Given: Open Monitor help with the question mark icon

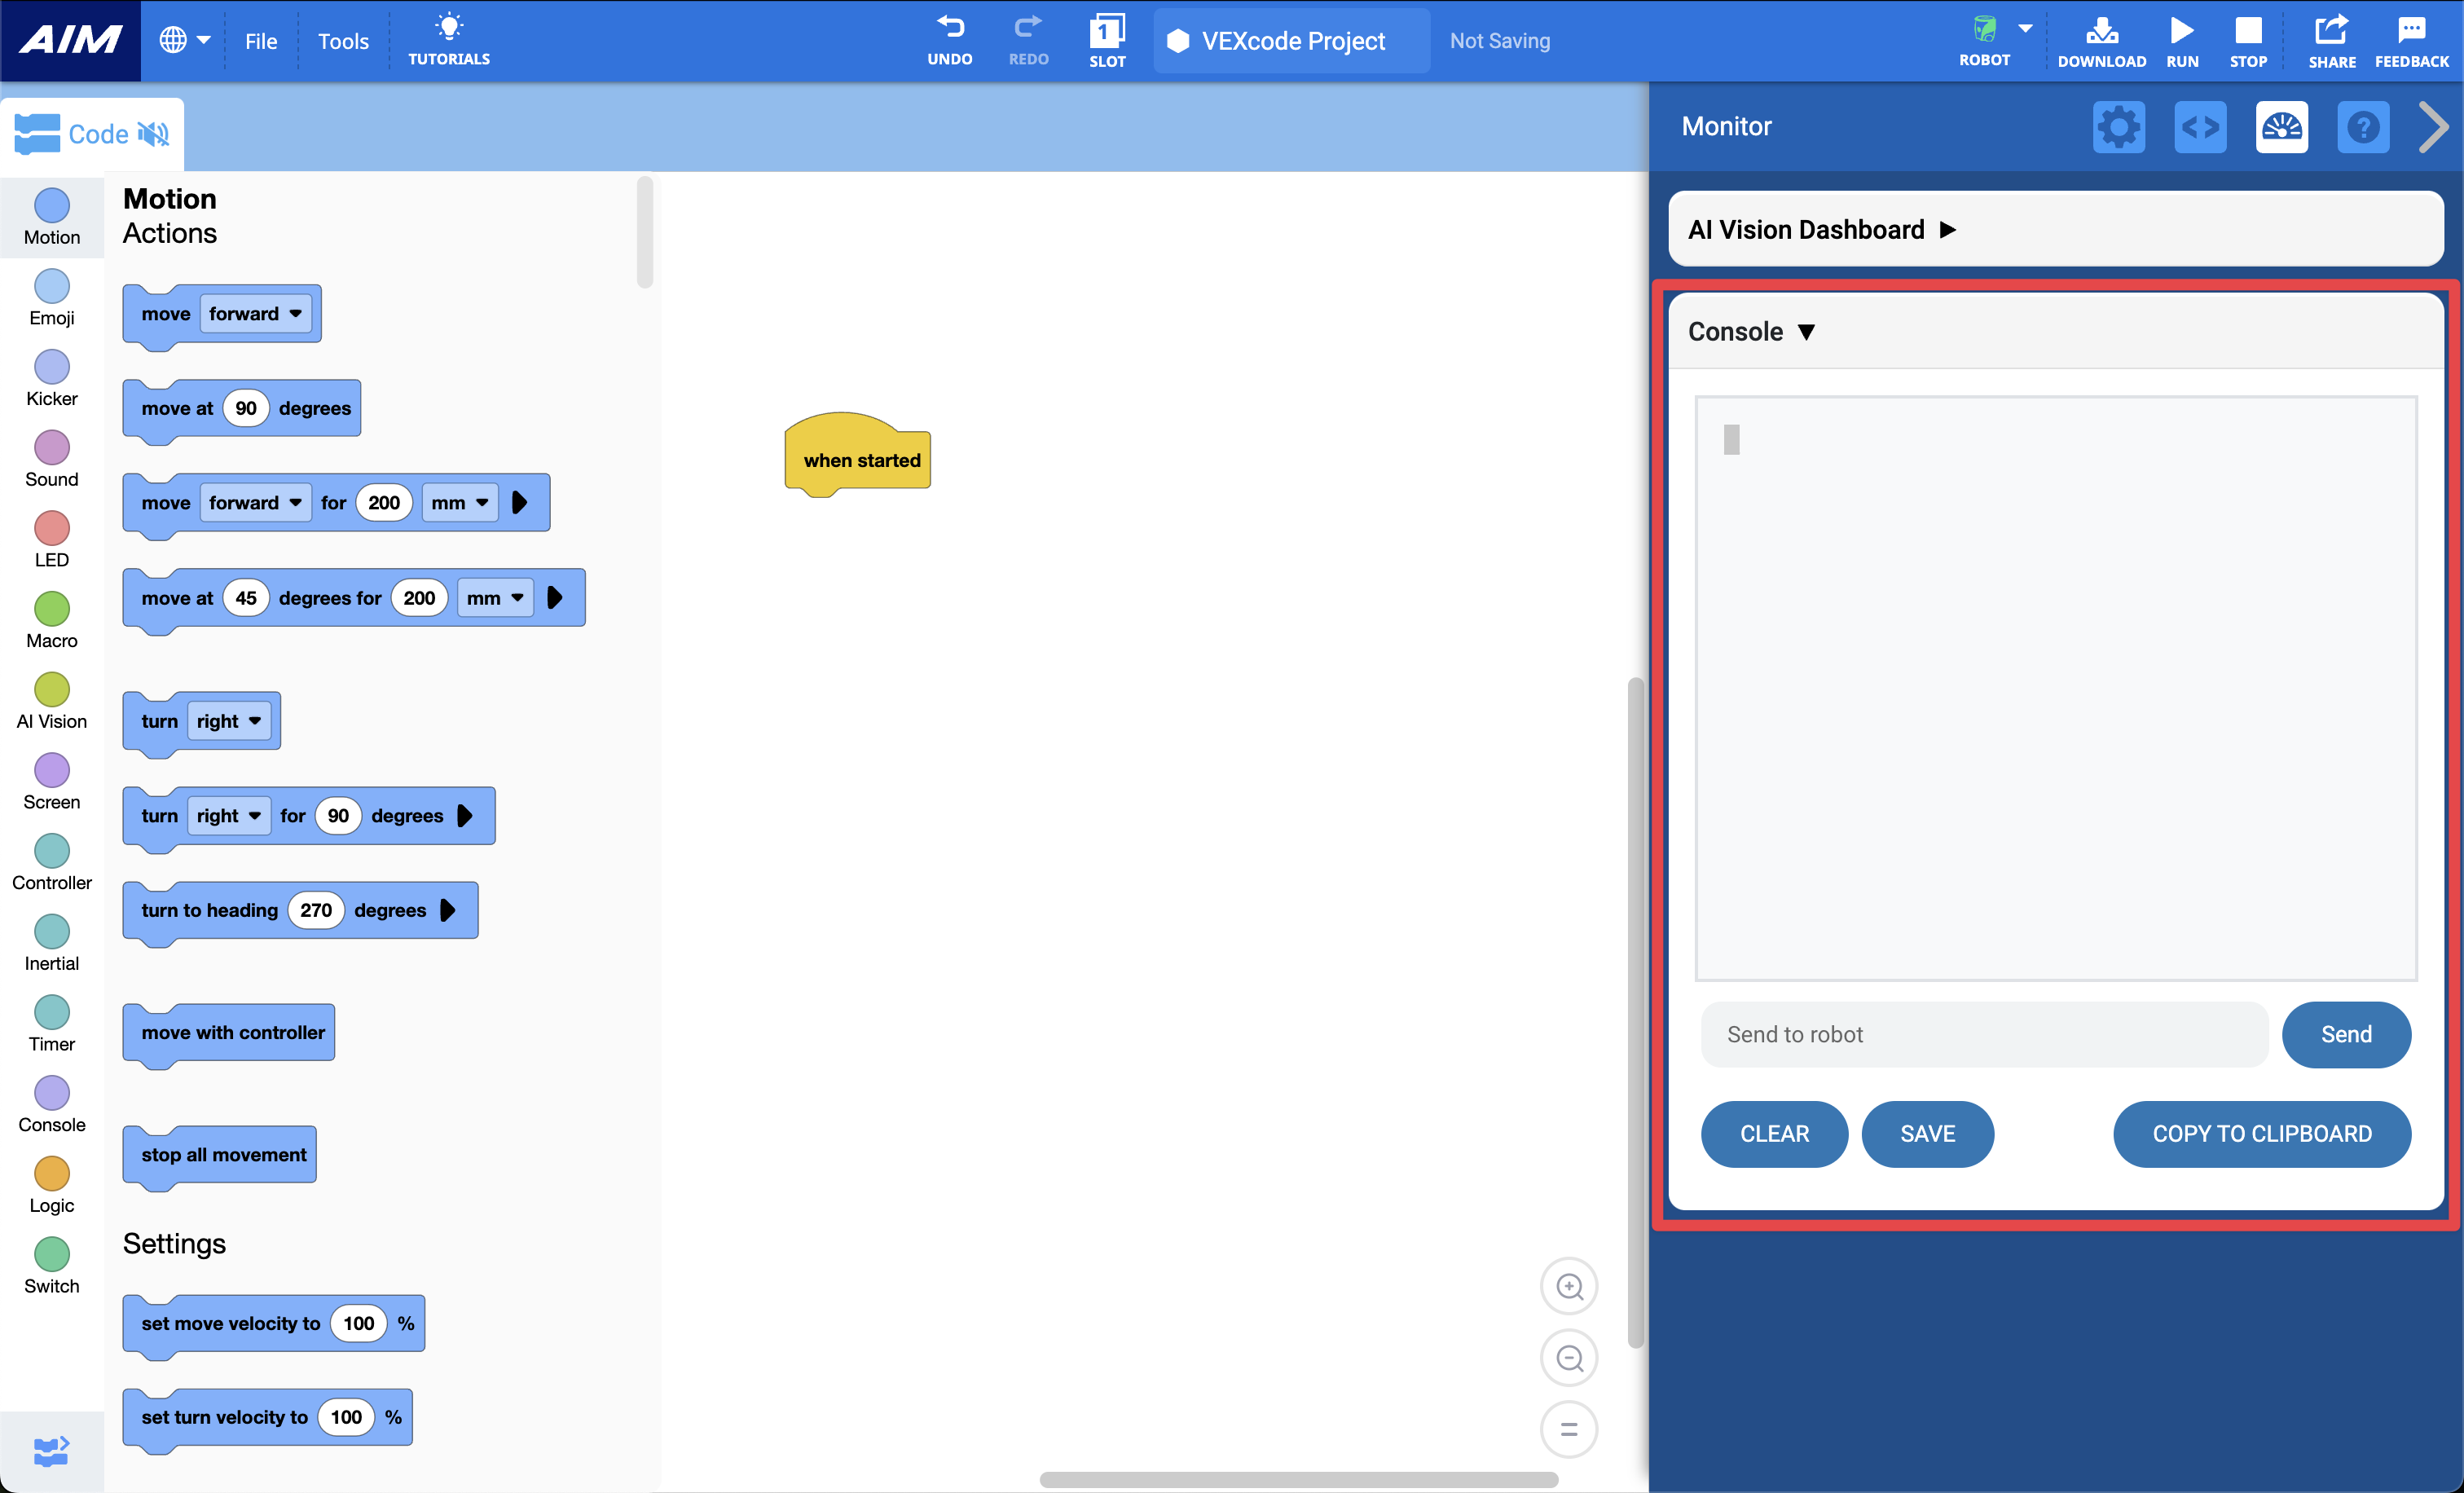Looking at the screenshot, I should tap(2363, 127).
